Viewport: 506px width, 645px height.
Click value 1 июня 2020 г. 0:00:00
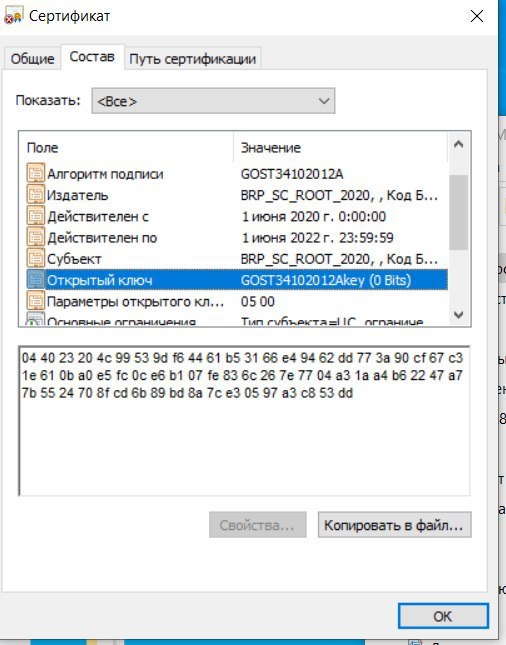[x=313, y=216]
